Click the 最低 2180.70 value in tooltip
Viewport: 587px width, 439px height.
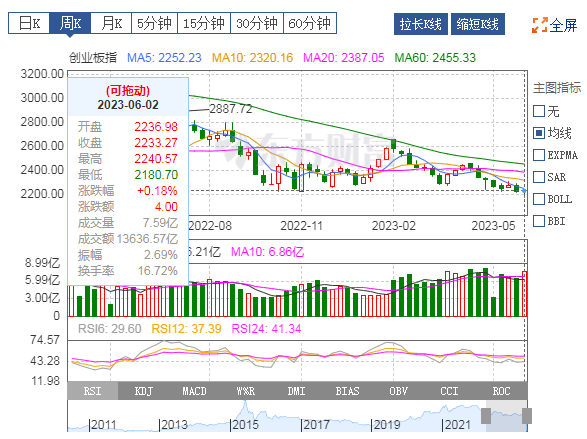(x=156, y=175)
